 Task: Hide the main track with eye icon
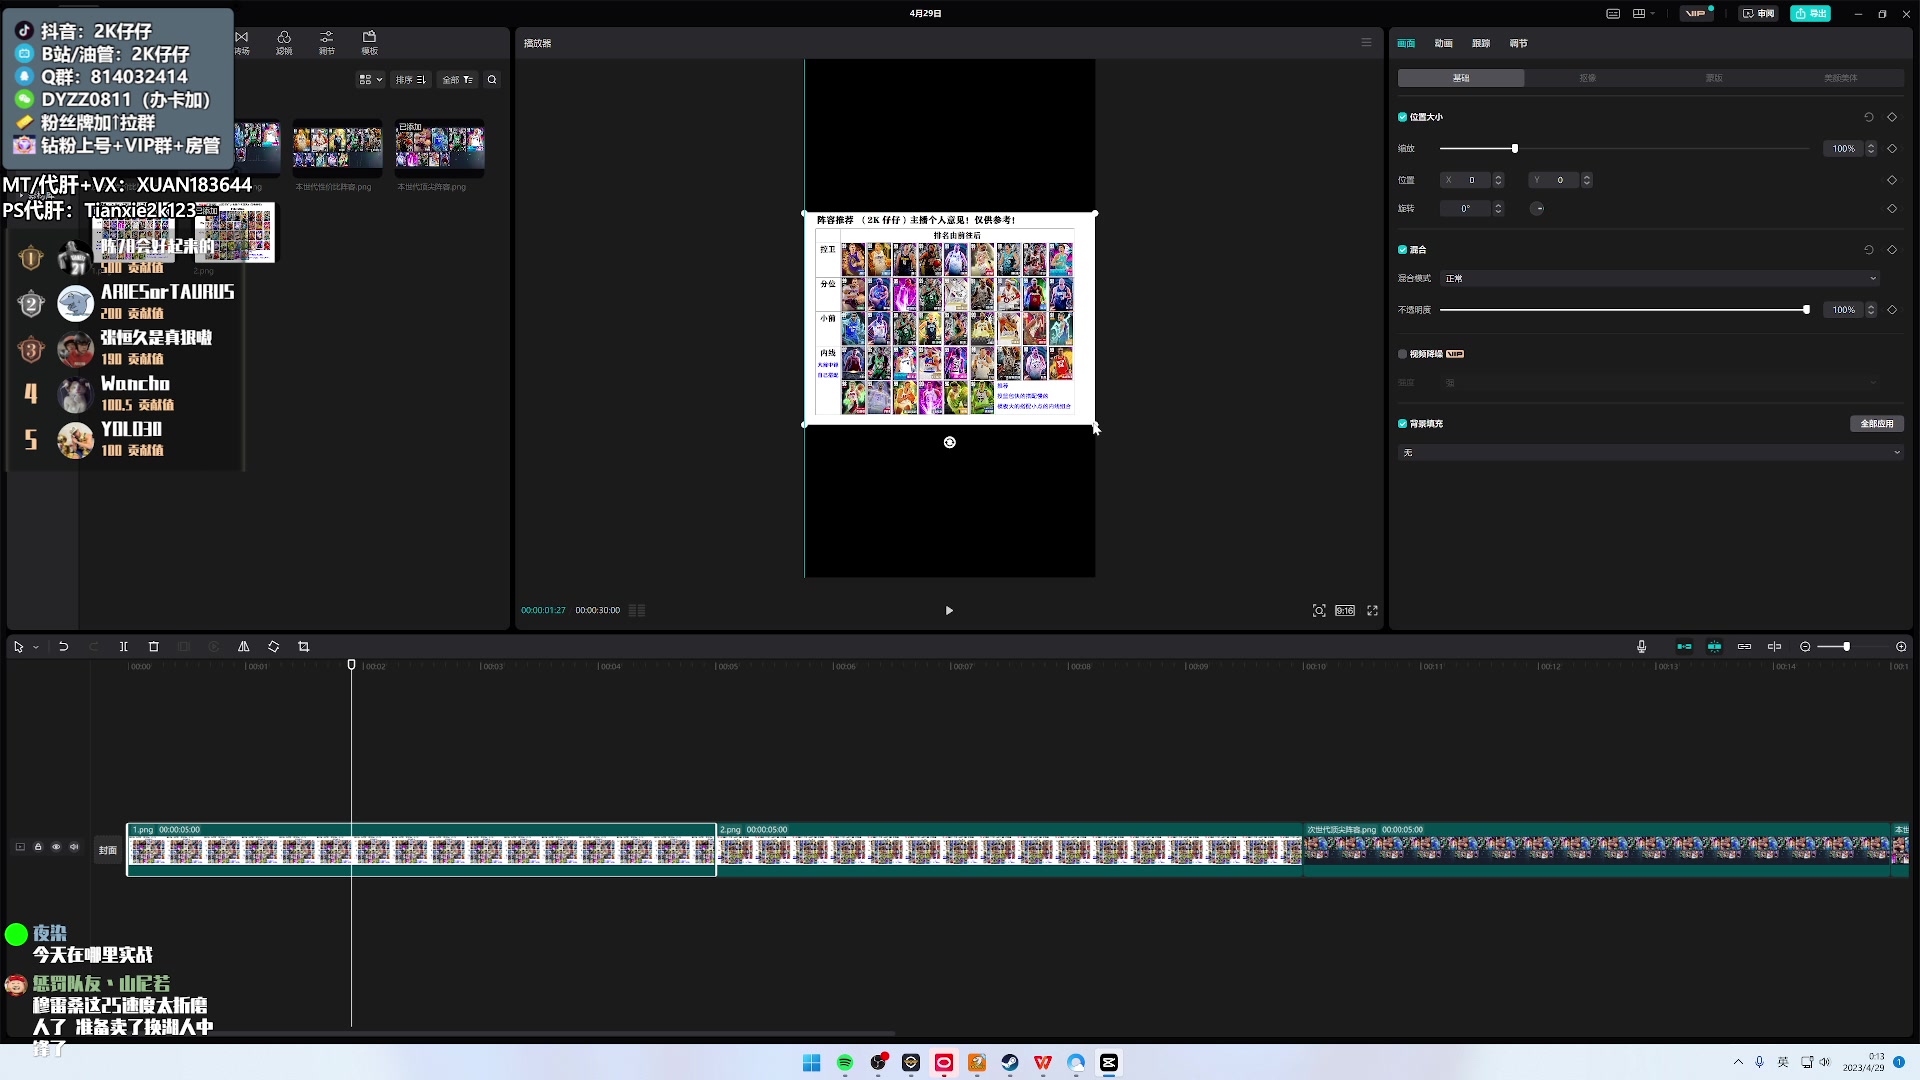tap(56, 847)
